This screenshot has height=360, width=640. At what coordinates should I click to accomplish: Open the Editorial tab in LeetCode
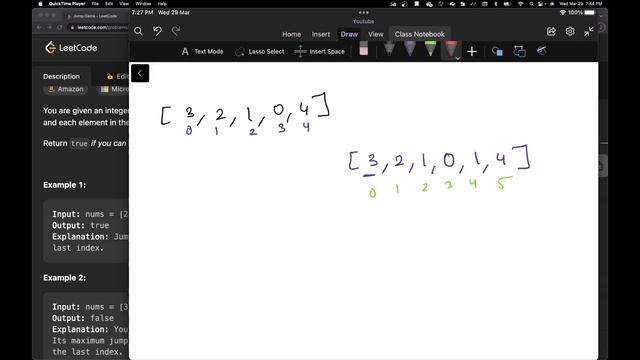[118, 76]
